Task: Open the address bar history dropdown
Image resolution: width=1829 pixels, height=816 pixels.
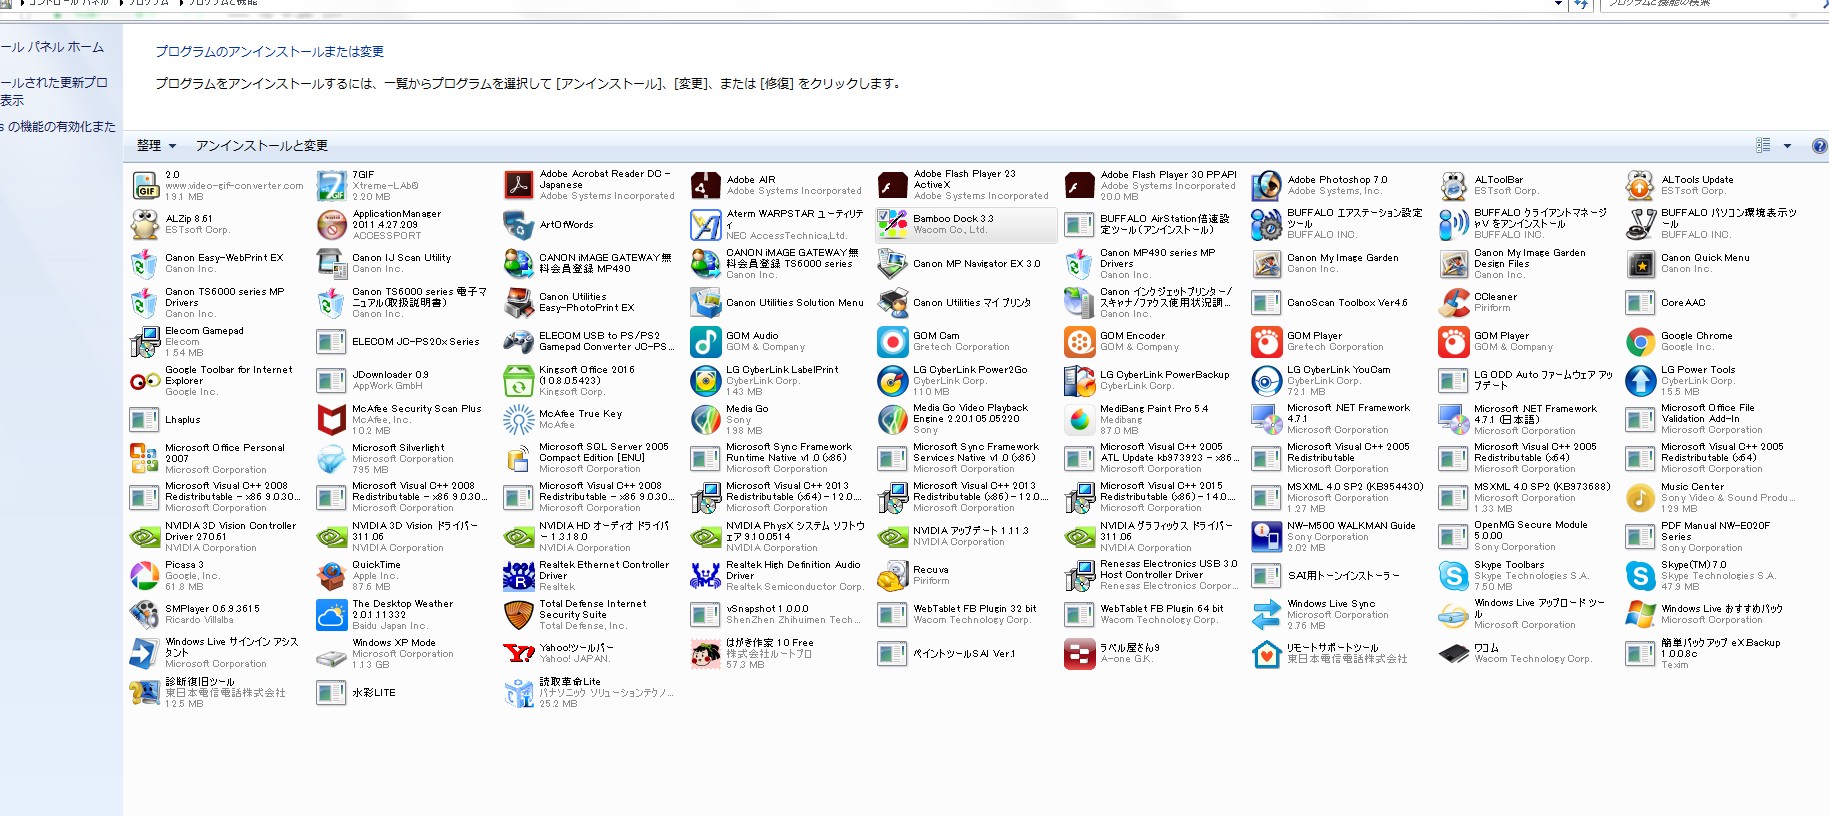Action: pyautogui.click(x=1557, y=4)
